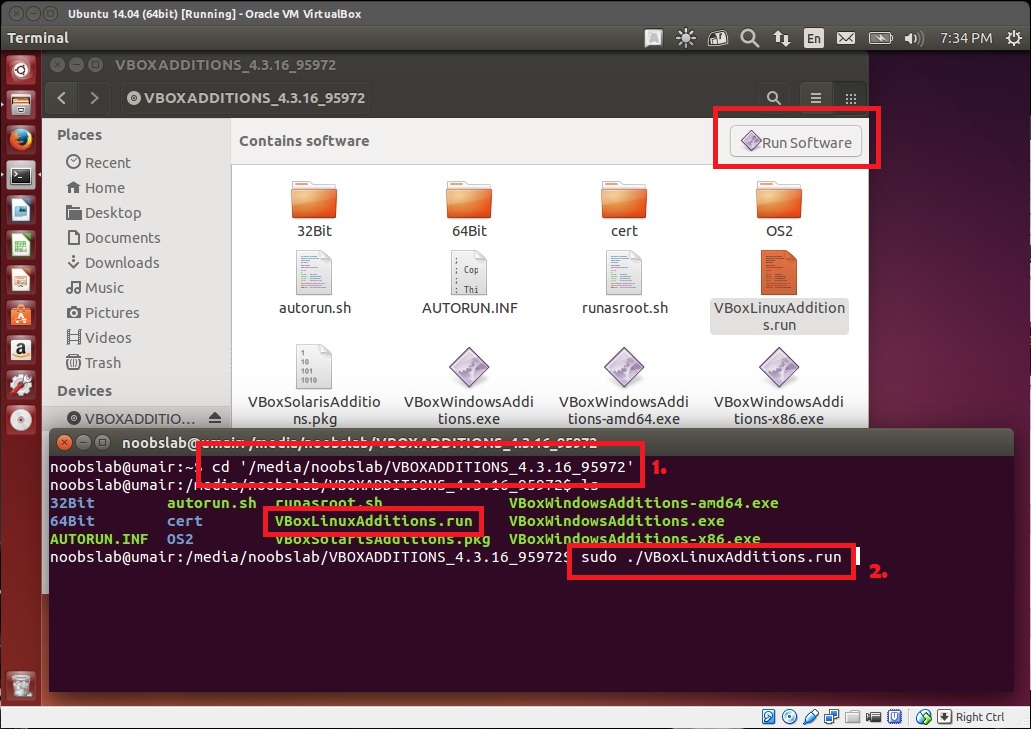
Task: Select the VBoxWindowsAdditions.exe file
Action: click(x=469, y=385)
